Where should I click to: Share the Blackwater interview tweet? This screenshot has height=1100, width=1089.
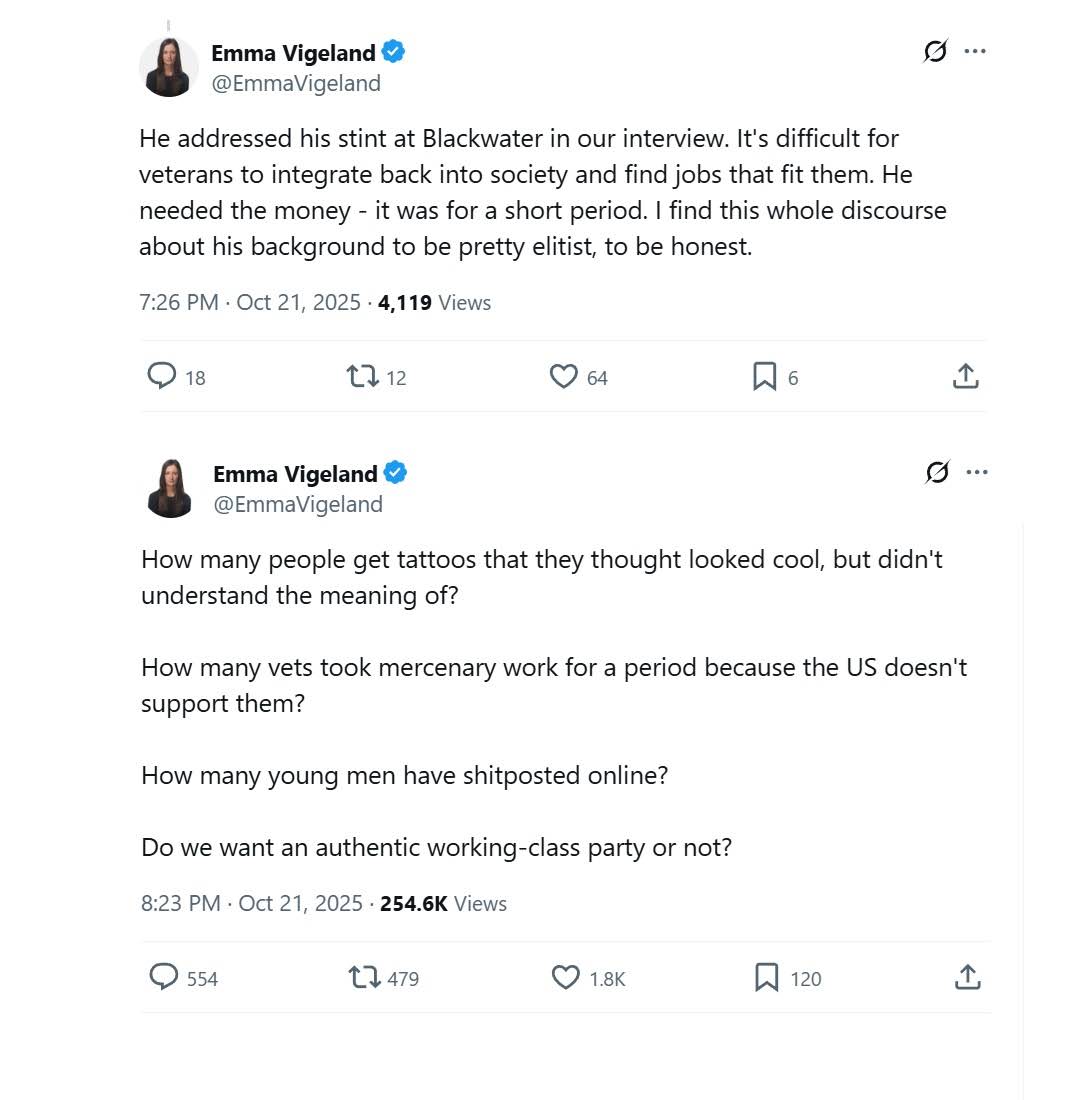tap(965, 376)
